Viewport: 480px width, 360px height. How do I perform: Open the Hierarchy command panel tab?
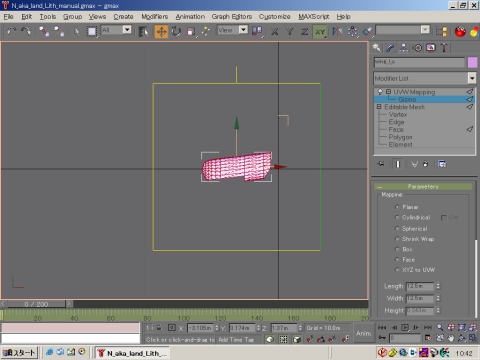point(404,48)
